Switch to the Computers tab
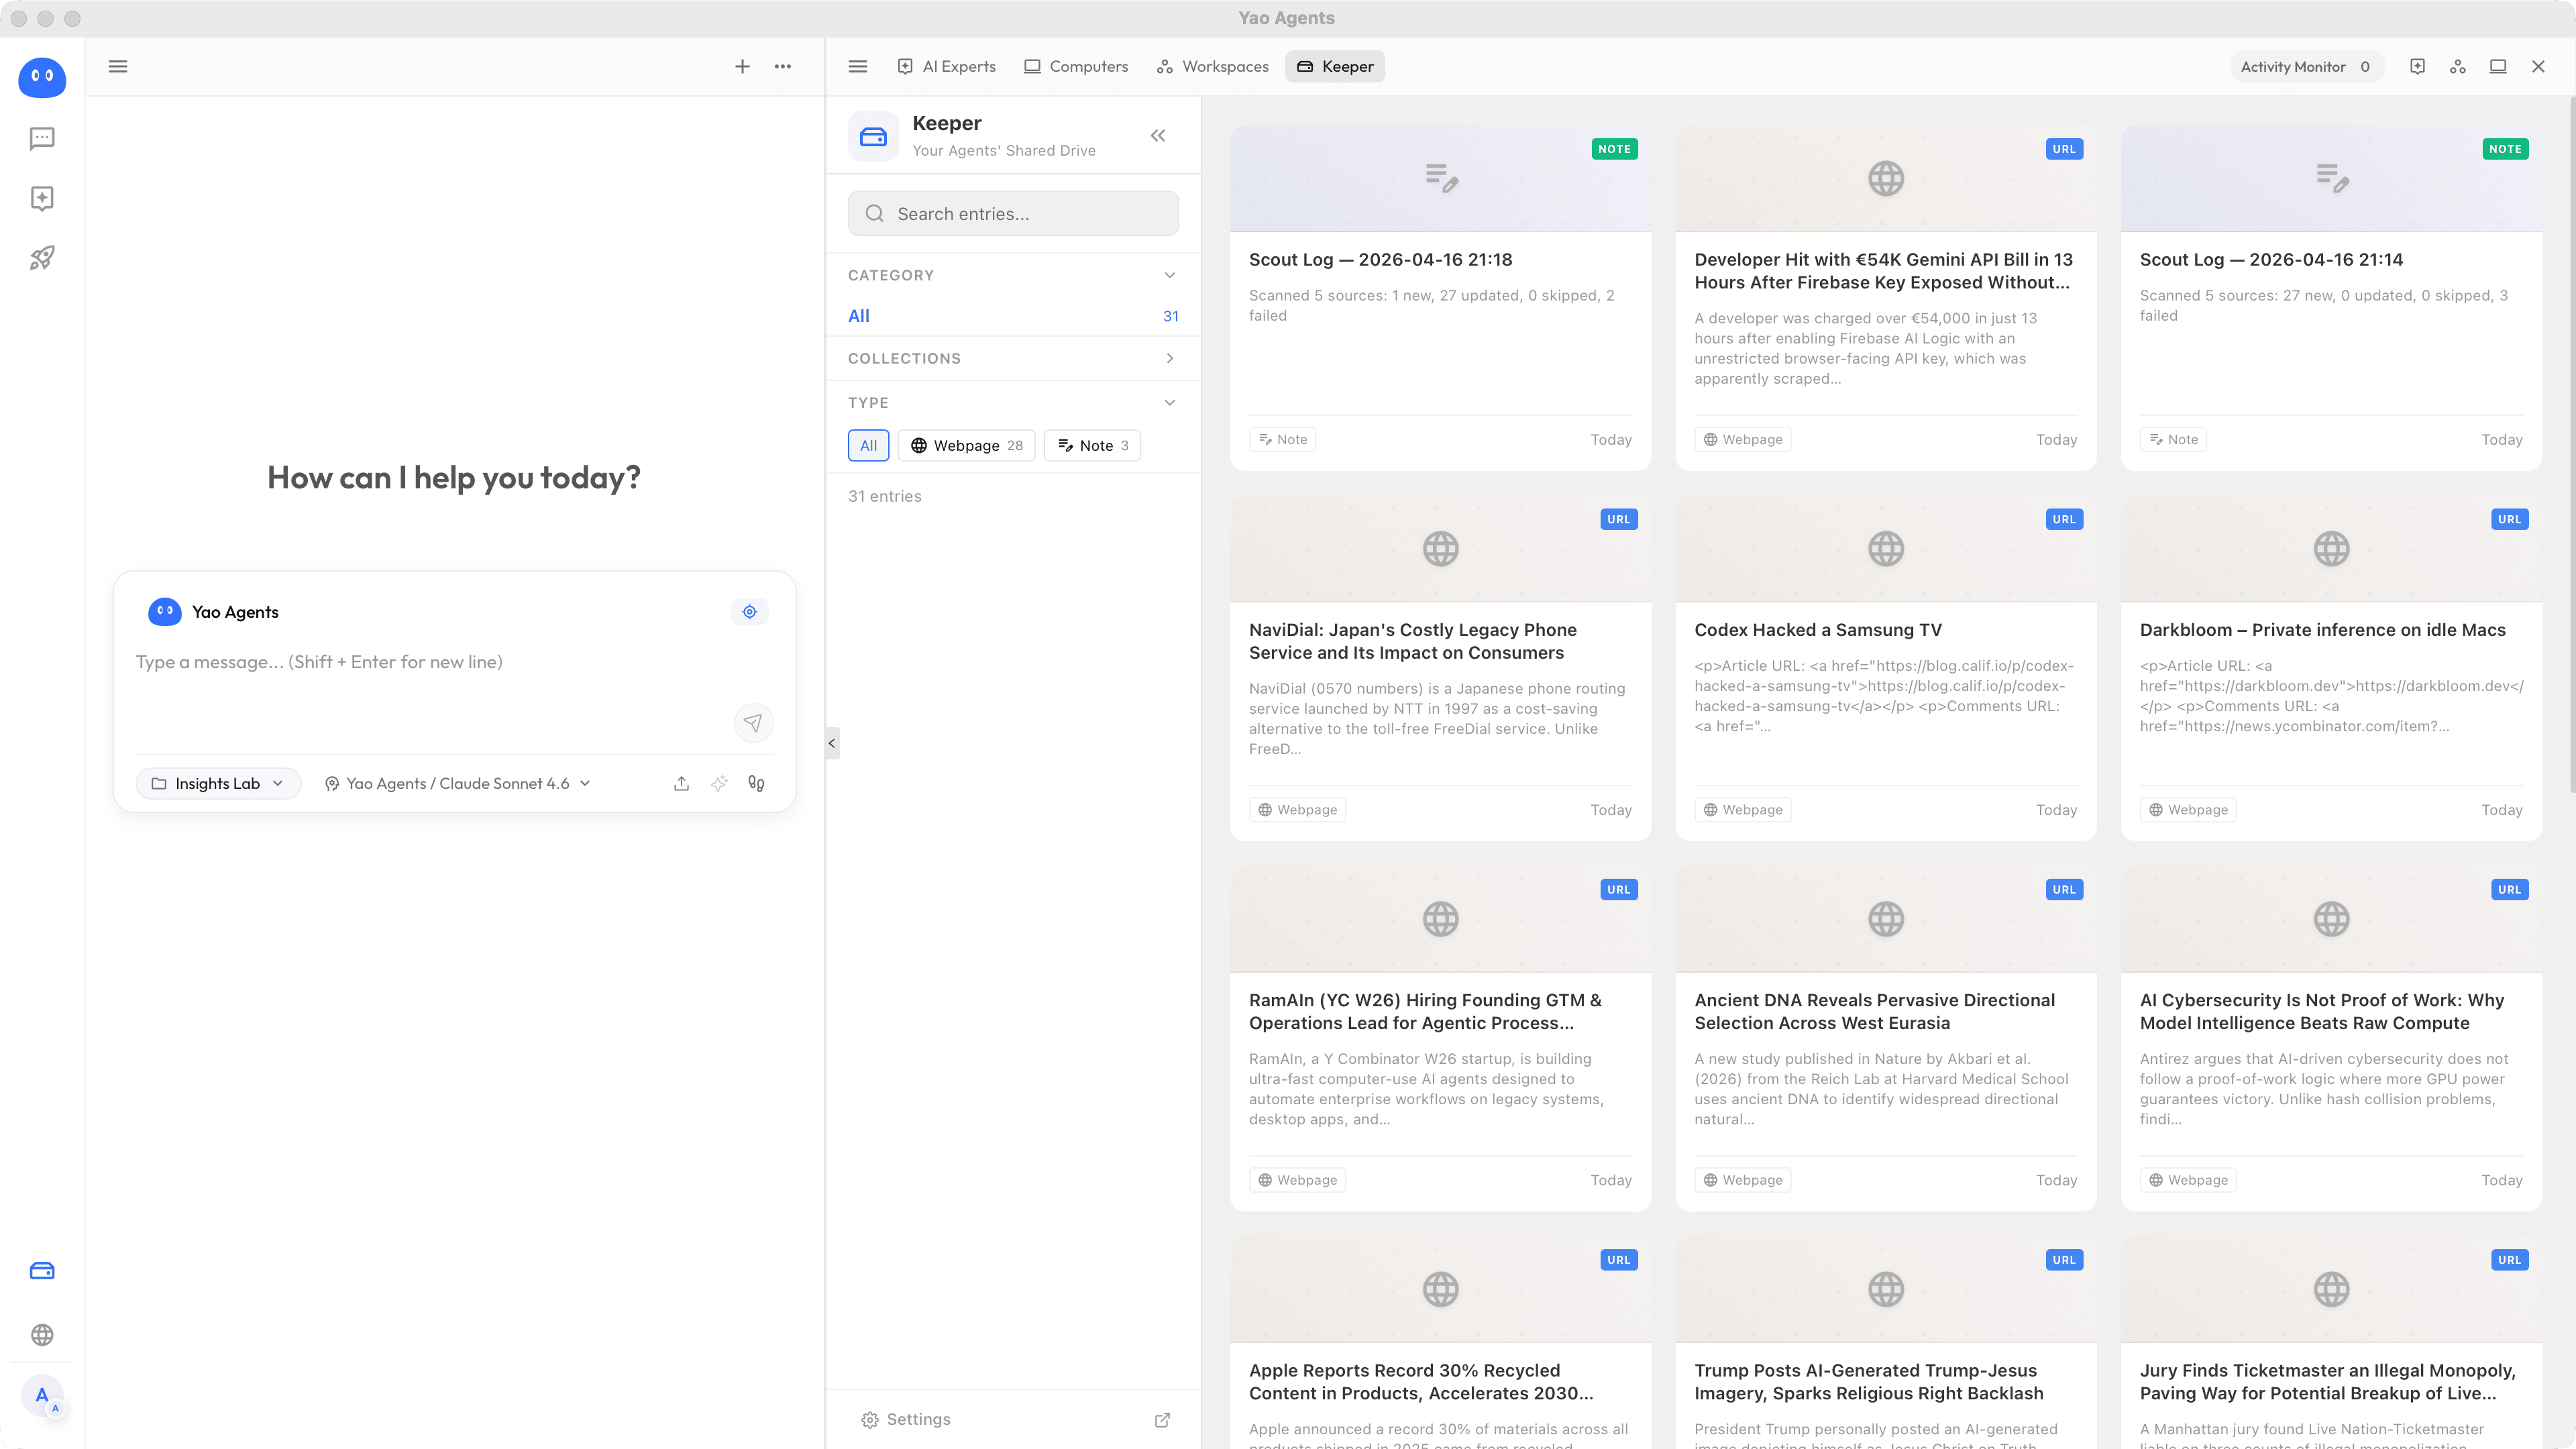Viewport: 2576px width, 1449px height. [1076, 66]
